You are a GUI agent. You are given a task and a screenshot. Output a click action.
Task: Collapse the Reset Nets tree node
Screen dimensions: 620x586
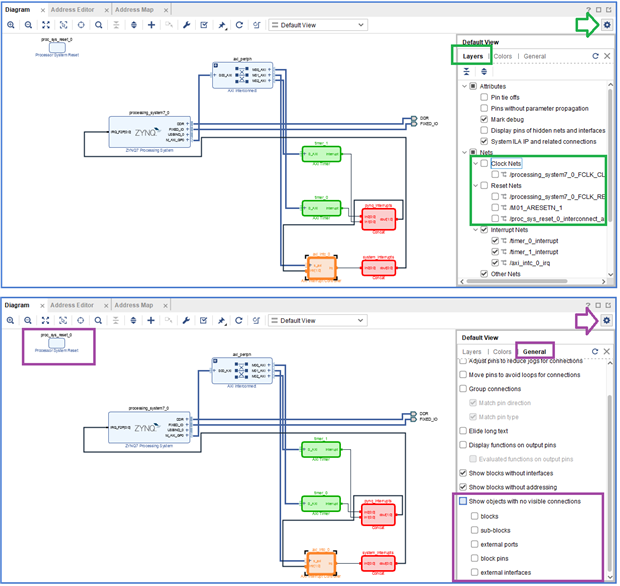coord(476,185)
